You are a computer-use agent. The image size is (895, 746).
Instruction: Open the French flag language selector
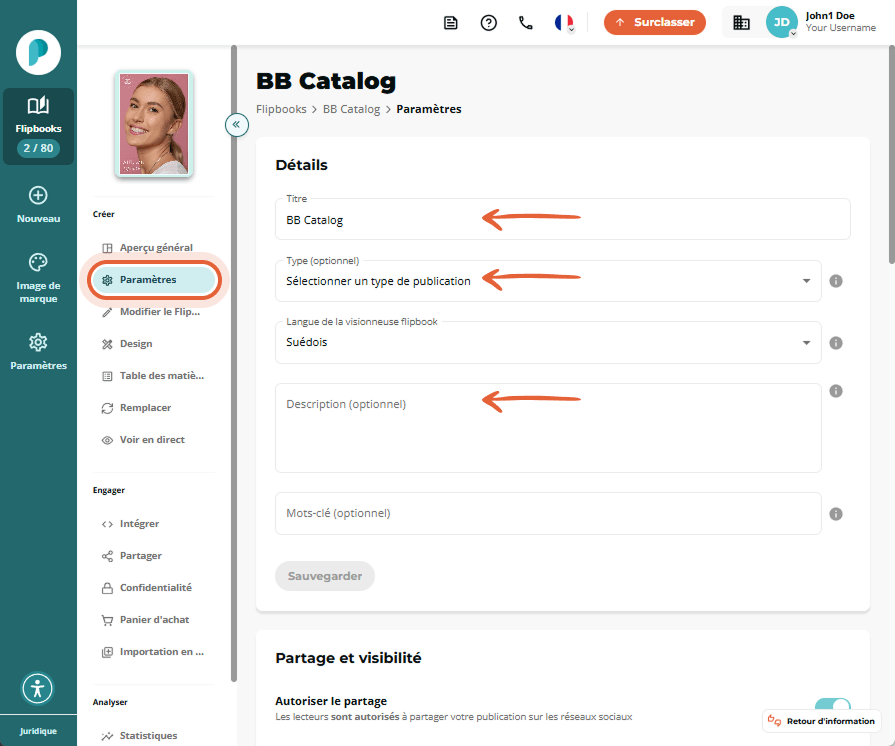tap(564, 23)
